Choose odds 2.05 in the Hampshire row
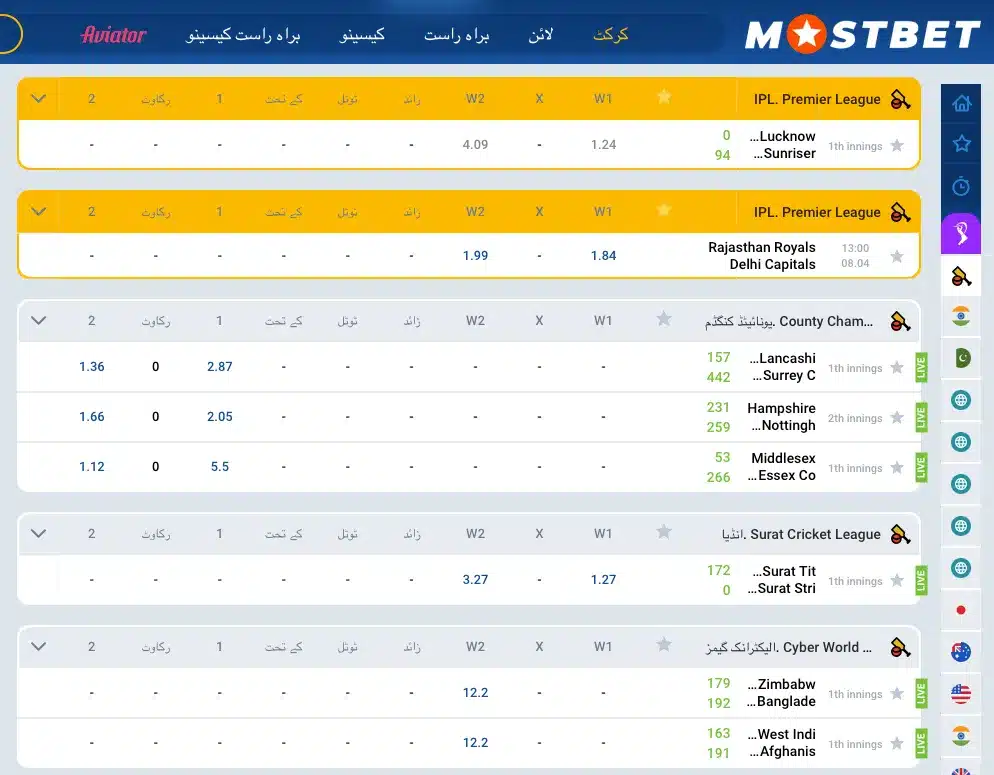 click(x=220, y=416)
